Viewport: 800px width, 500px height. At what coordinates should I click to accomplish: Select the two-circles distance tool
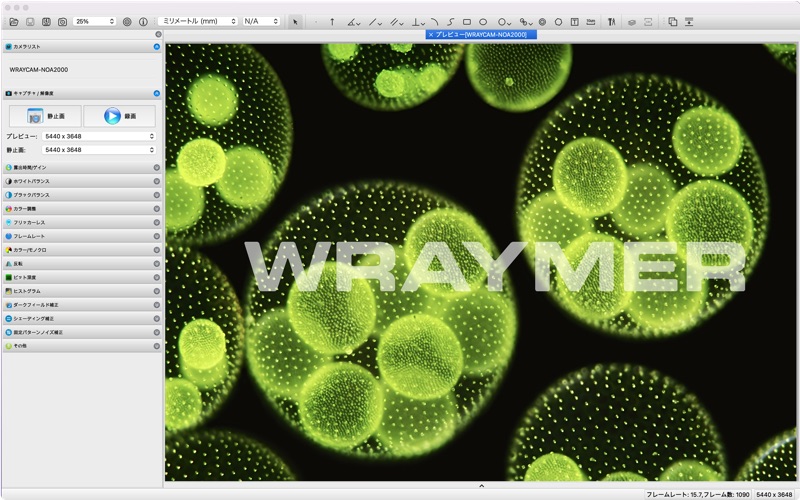pos(526,21)
